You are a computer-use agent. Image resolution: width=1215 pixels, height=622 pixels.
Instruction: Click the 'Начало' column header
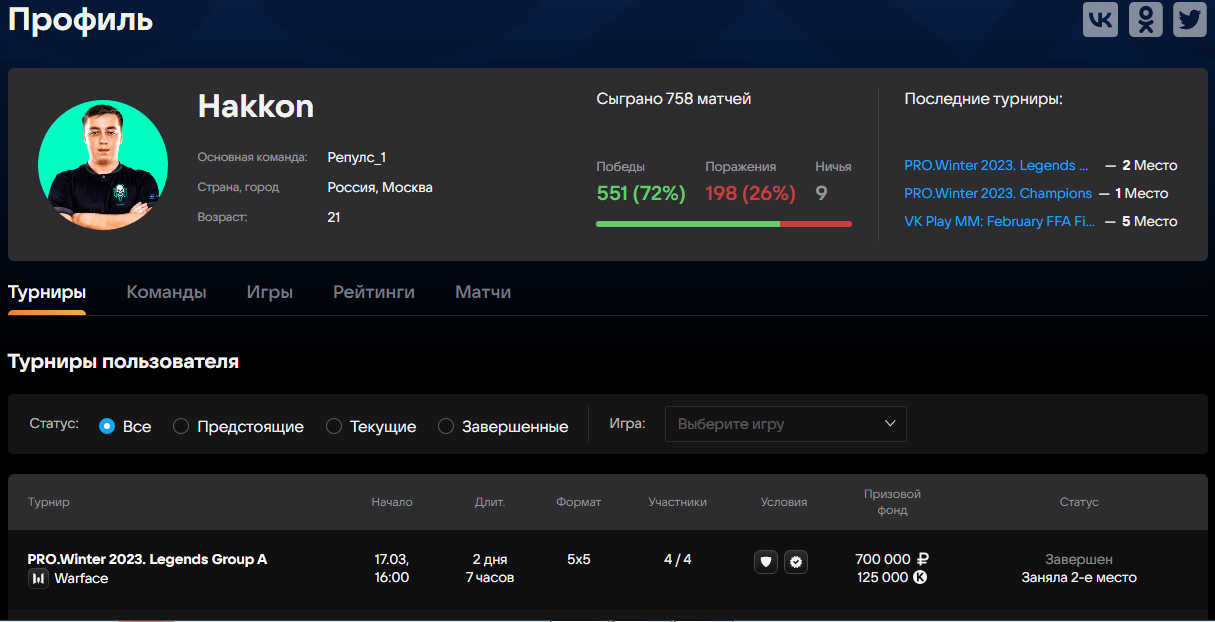coord(392,502)
